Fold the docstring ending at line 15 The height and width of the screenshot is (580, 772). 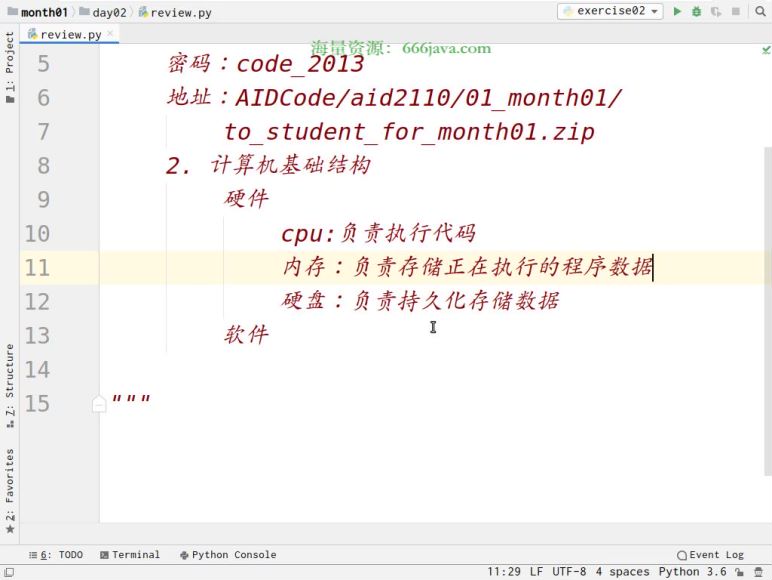click(99, 404)
